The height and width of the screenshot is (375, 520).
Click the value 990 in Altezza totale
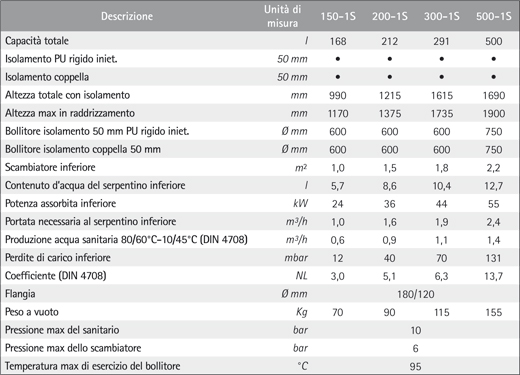click(x=338, y=96)
